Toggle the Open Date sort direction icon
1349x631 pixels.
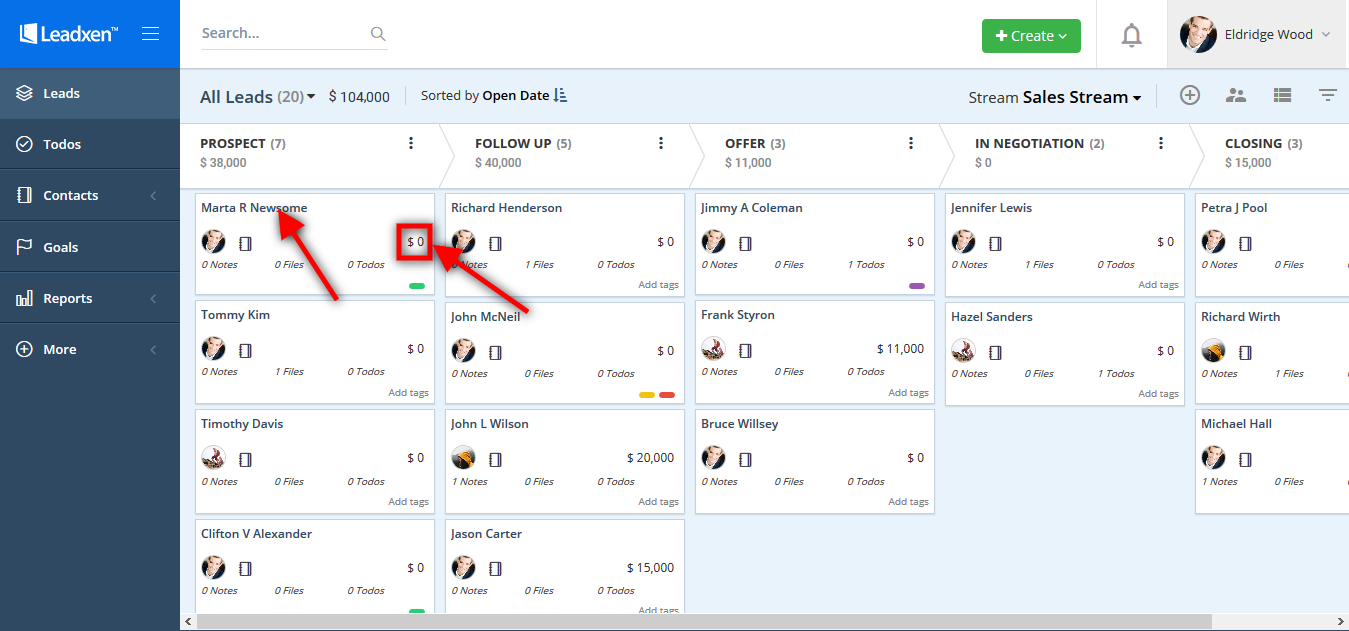(x=560, y=96)
